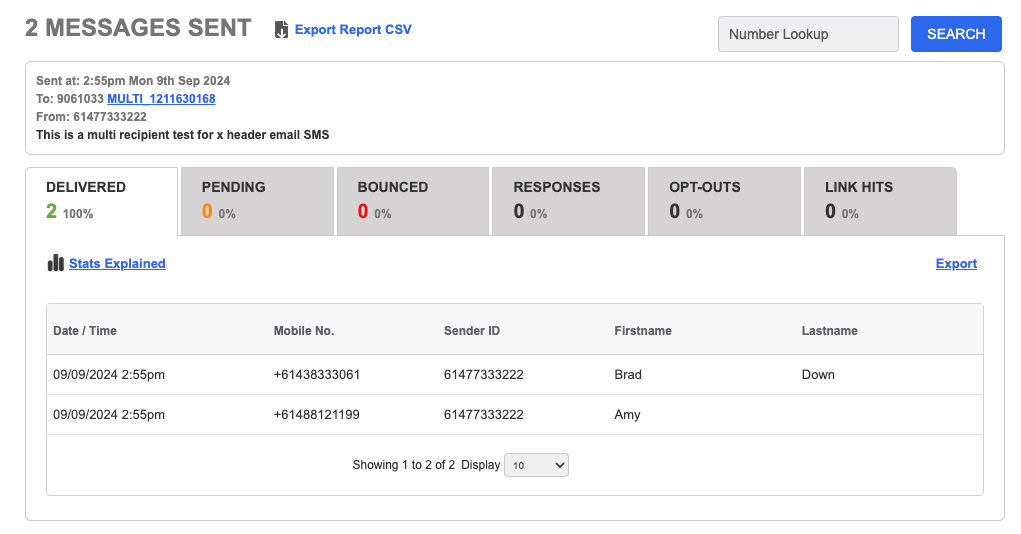Switch to the BOUNCED tab
The height and width of the screenshot is (534, 1021).
coord(413,201)
